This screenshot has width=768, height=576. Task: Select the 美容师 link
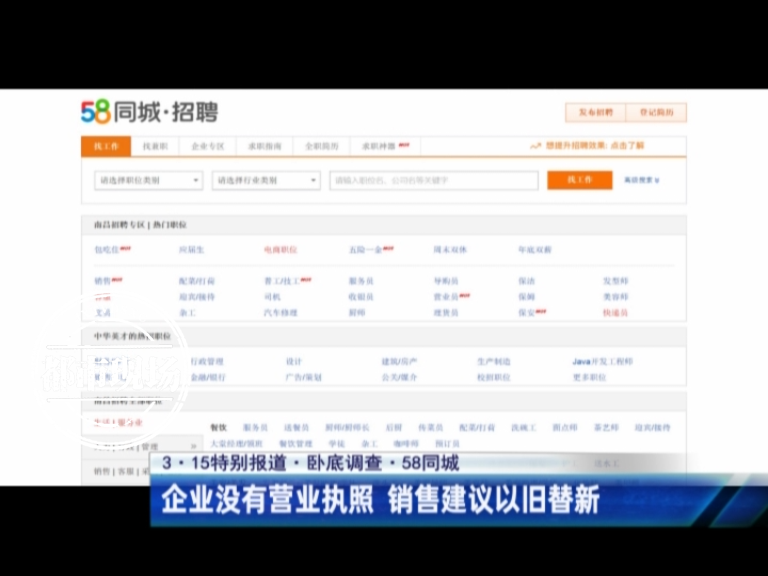[x=616, y=297]
